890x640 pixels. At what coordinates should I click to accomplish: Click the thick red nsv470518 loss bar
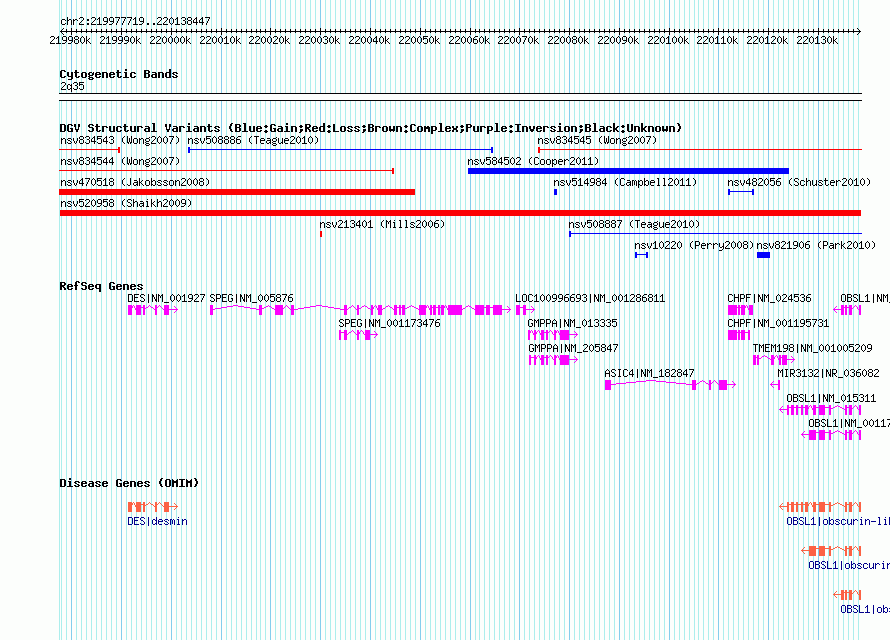[x=237, y=192]
